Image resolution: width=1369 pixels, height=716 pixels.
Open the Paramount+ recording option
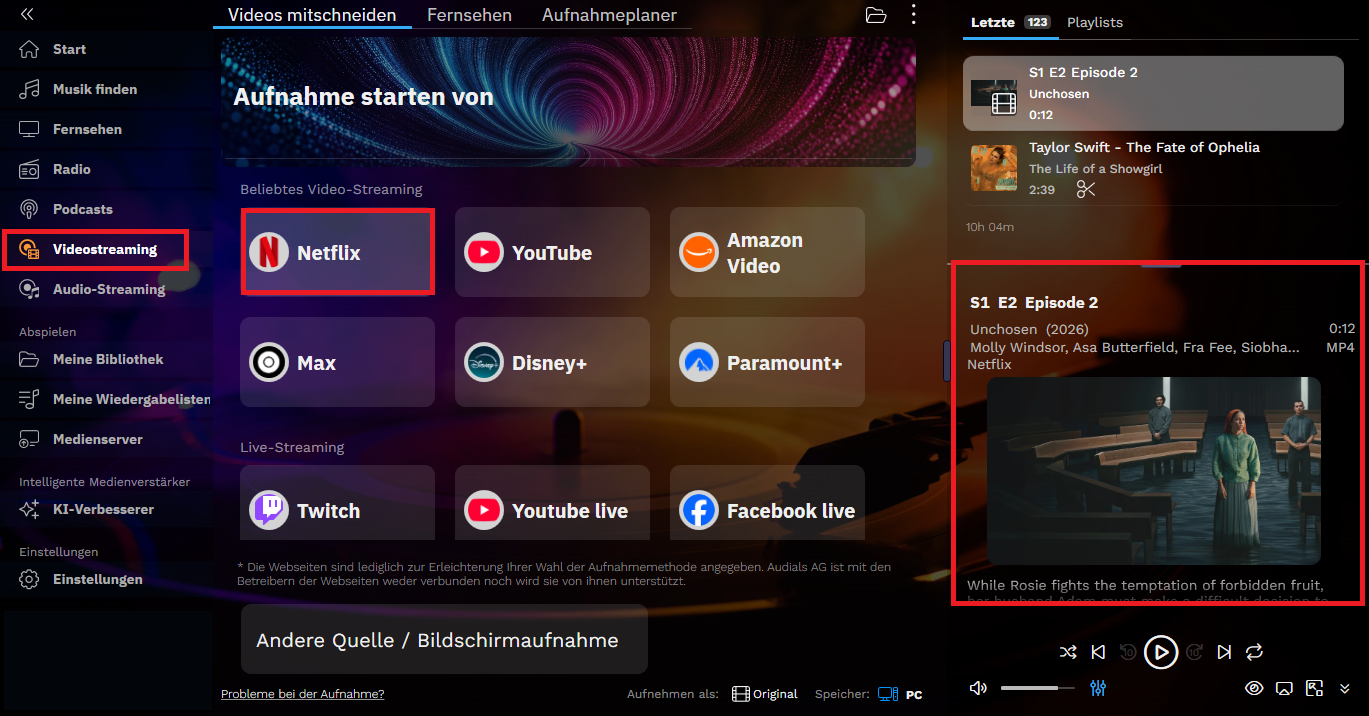(767, 362)
